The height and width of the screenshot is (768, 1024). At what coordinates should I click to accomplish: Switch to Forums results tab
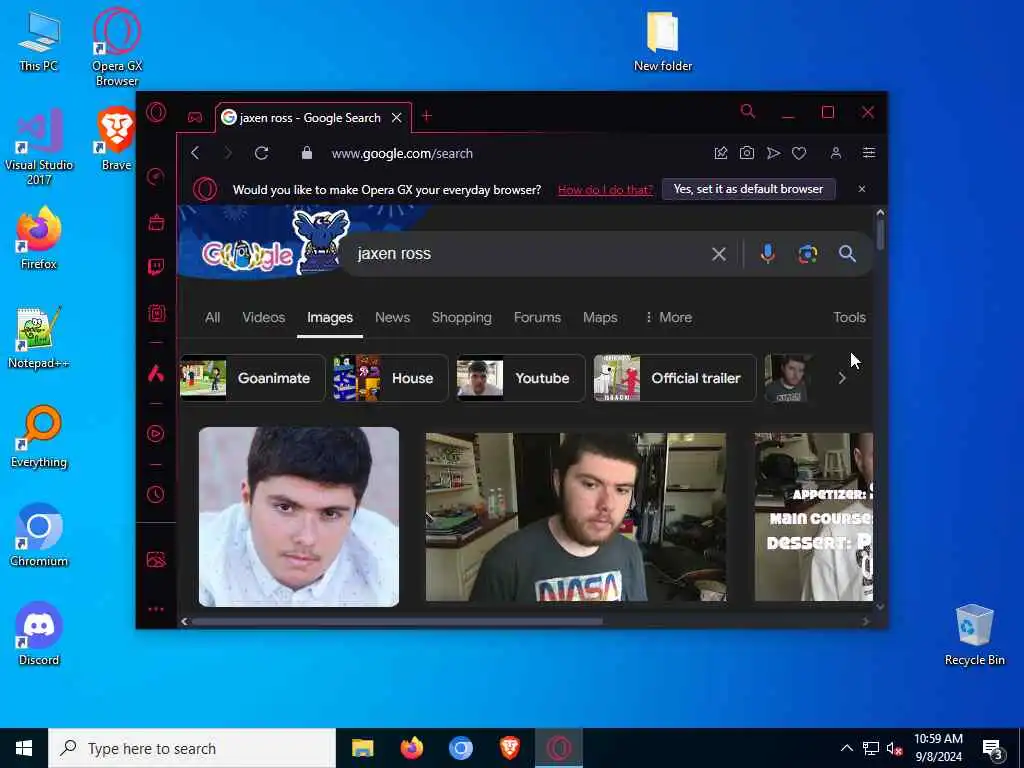pyautogui.click(x=537, y=317)
